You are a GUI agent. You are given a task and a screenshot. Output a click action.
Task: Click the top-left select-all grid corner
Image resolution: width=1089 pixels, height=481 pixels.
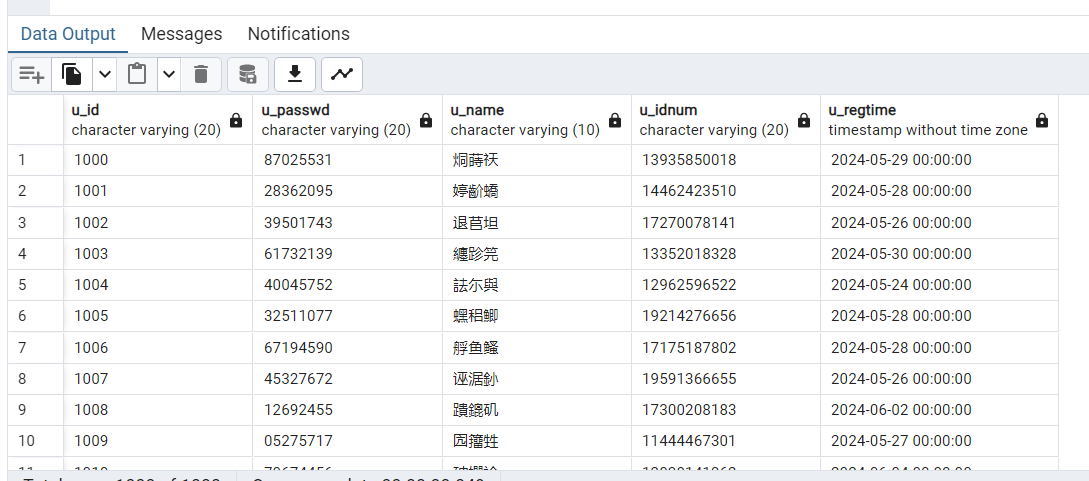pyautogui.click(x=35, y=120)
